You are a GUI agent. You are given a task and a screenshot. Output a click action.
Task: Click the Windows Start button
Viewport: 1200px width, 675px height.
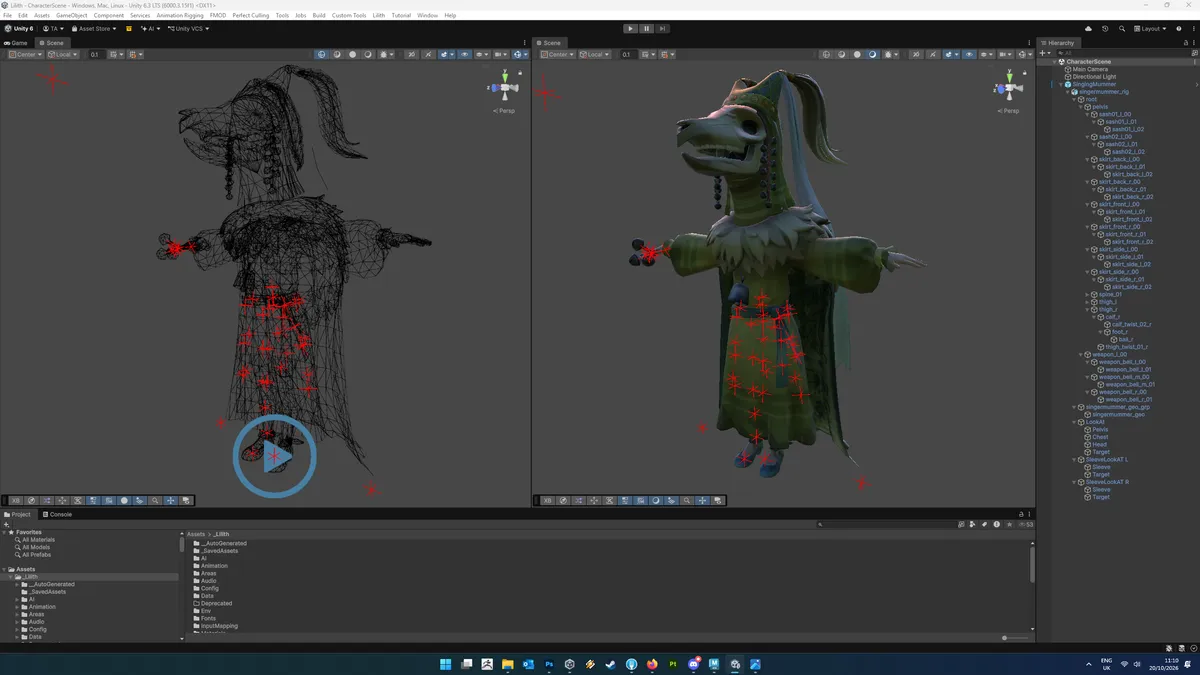pyautogui.click(x=445, y=664)
